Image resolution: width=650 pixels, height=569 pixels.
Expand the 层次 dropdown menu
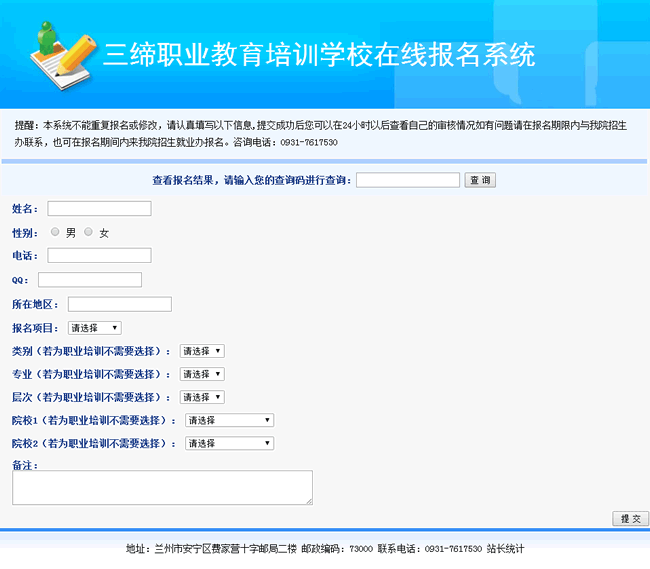(202, 397)
